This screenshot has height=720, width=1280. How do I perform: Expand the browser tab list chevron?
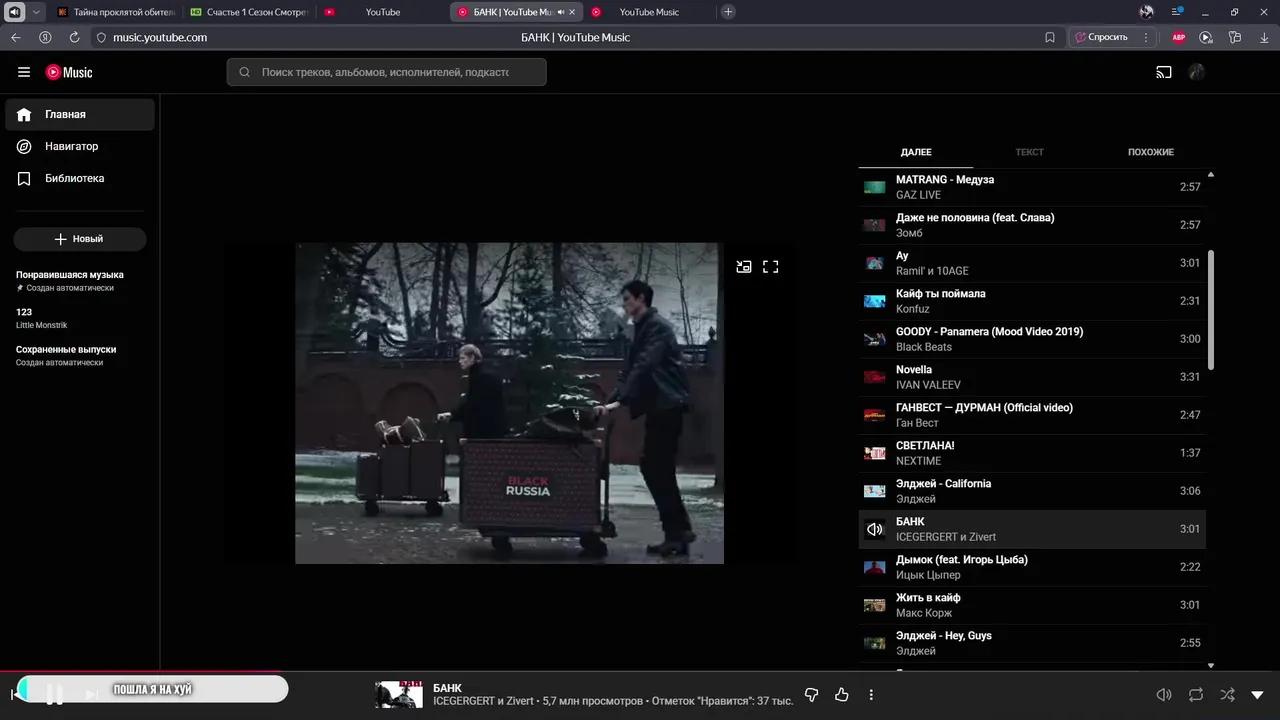pos(37,12)
